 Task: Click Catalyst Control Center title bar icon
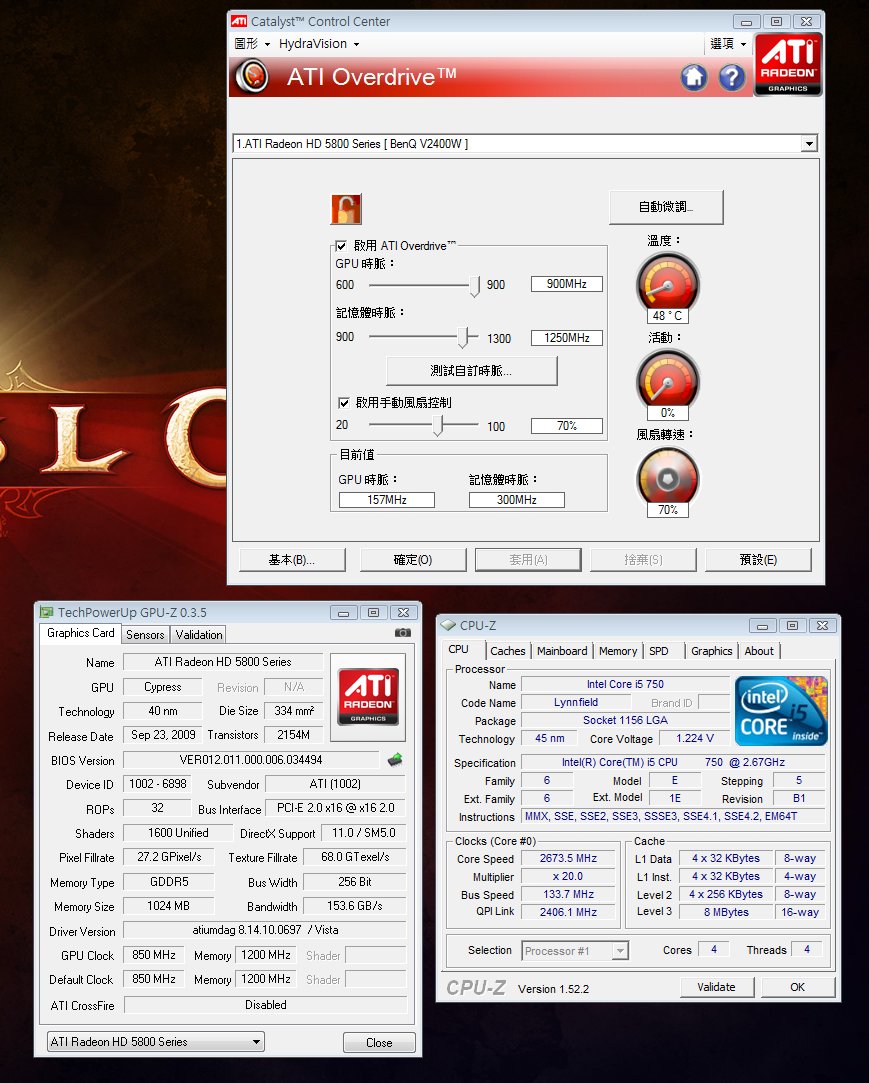(238, 21)
